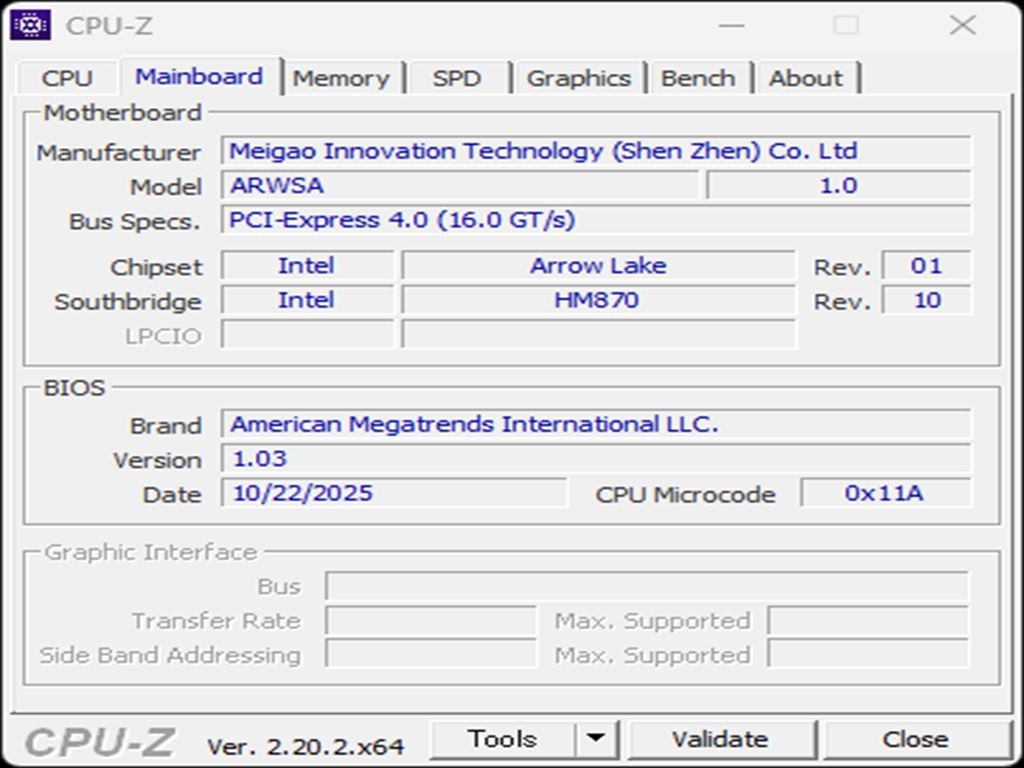Image resolution: width=1024 pixels, height=768 pixels.
Task: Click the BIOS Brand American Megatrends field
Action: pos(596,424)
